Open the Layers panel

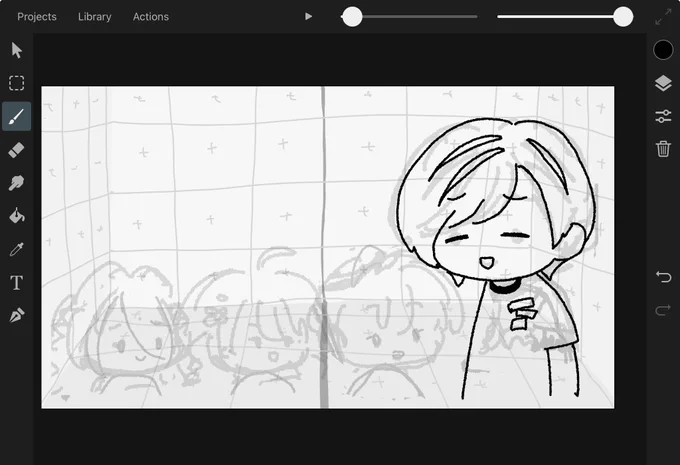(x=663, y=83)
